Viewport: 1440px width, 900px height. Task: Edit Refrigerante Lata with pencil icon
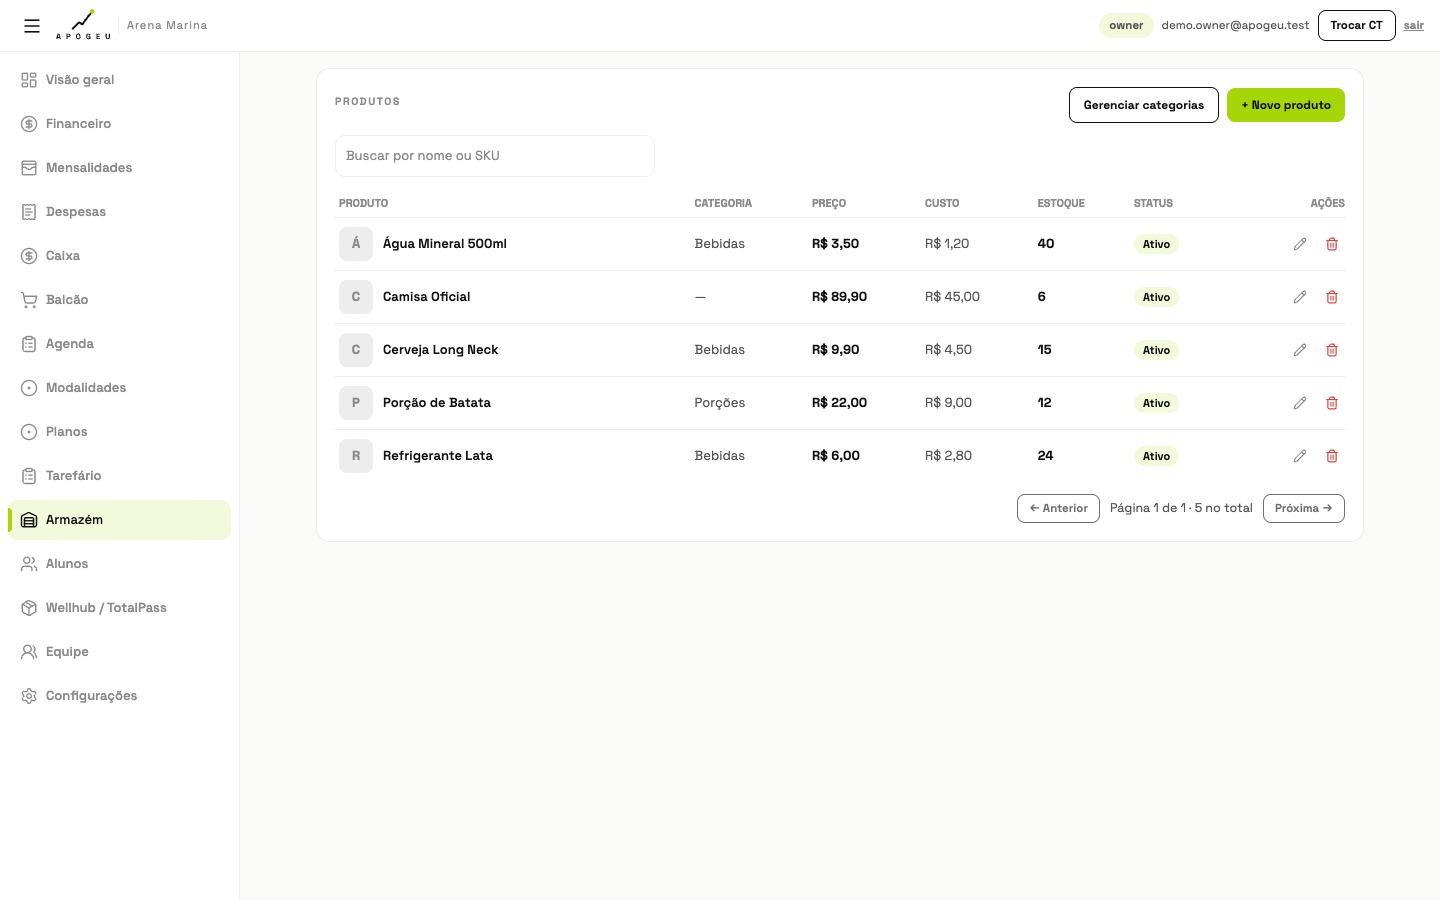[x=1300, y=456]
